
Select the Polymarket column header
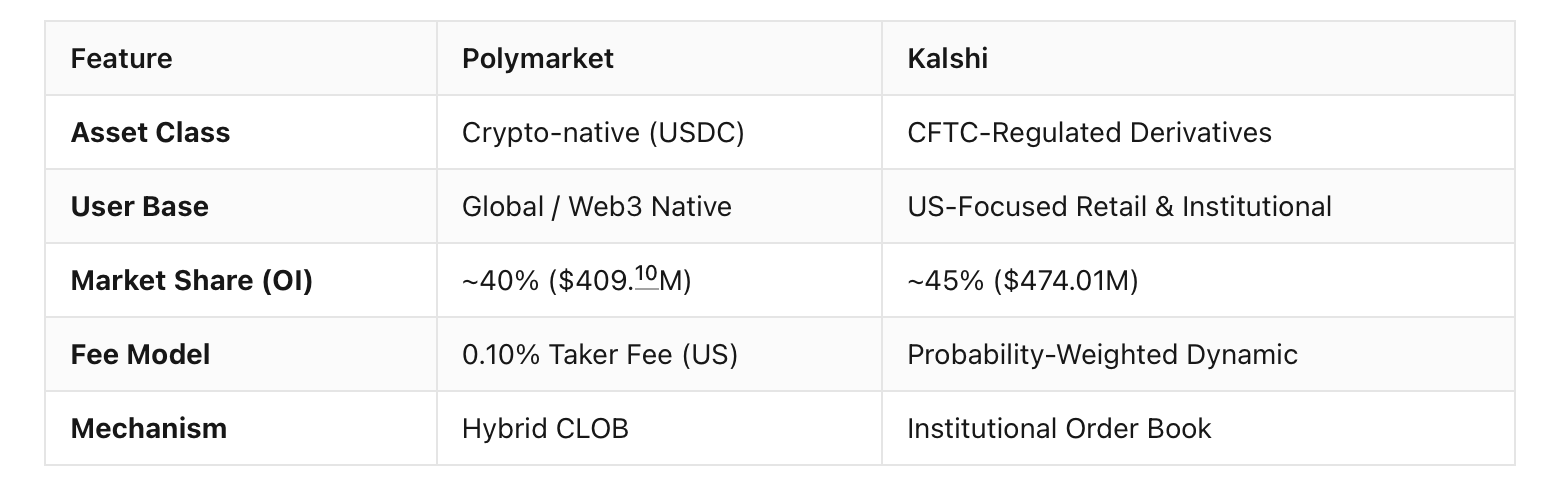[538, 58]
